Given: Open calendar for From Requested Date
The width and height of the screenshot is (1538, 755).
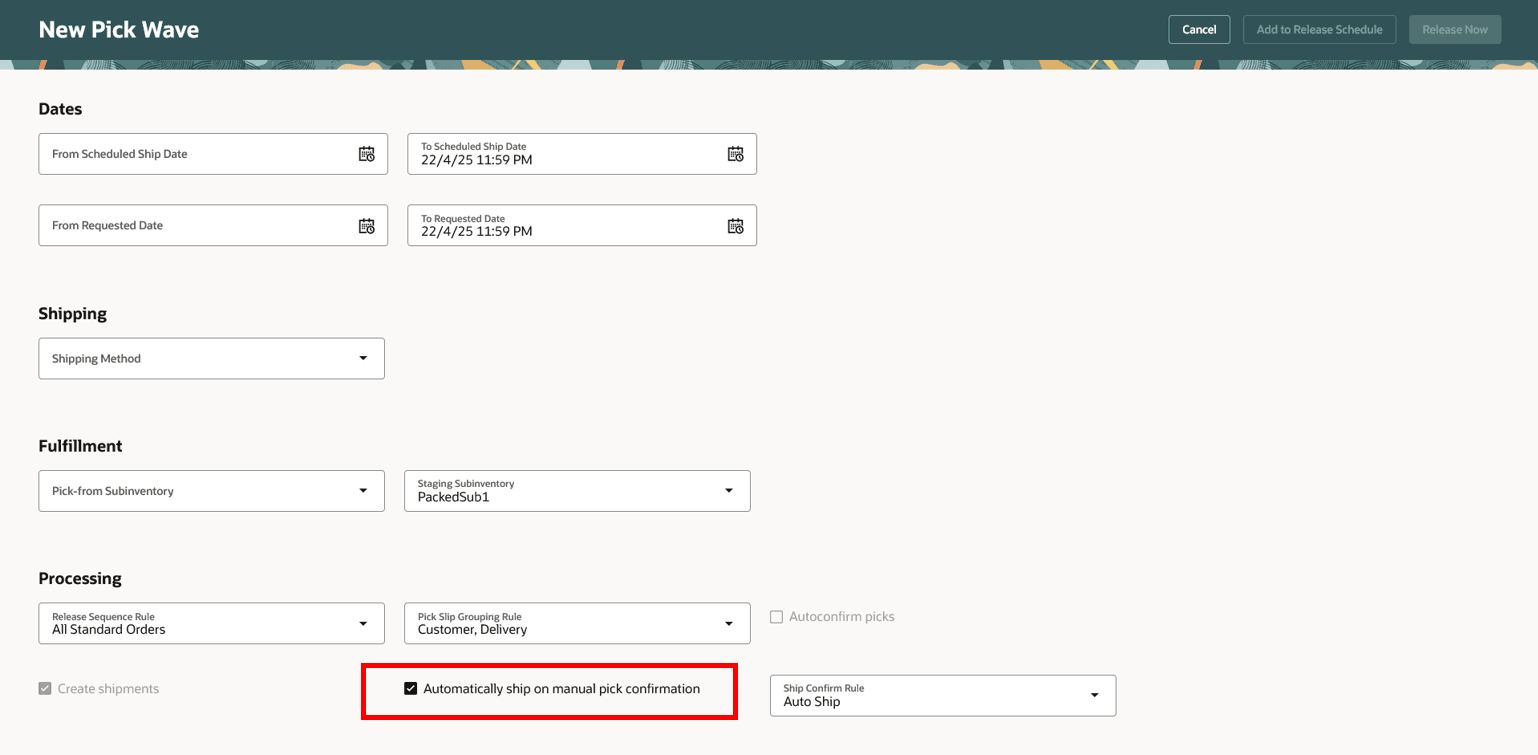Looking at the screenshot, I should click(367, 226).
